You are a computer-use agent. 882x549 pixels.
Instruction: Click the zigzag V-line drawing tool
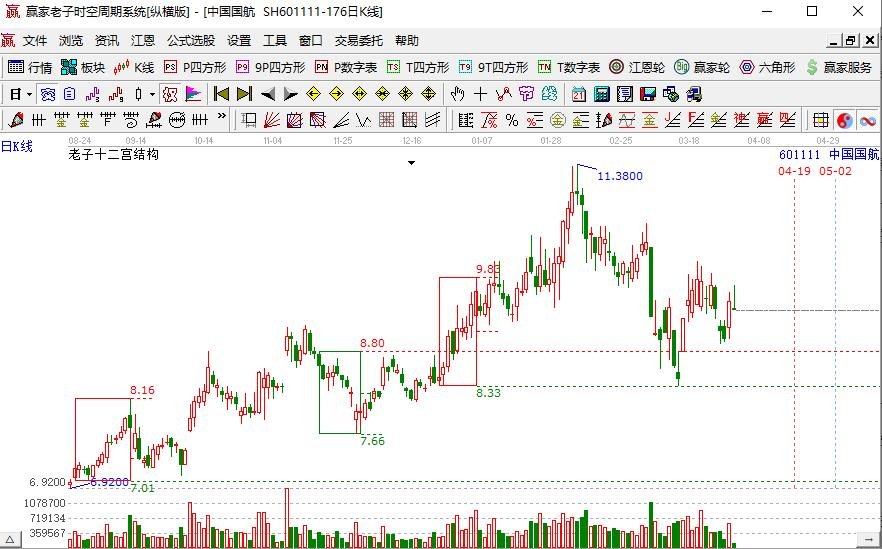pos(363,120)
